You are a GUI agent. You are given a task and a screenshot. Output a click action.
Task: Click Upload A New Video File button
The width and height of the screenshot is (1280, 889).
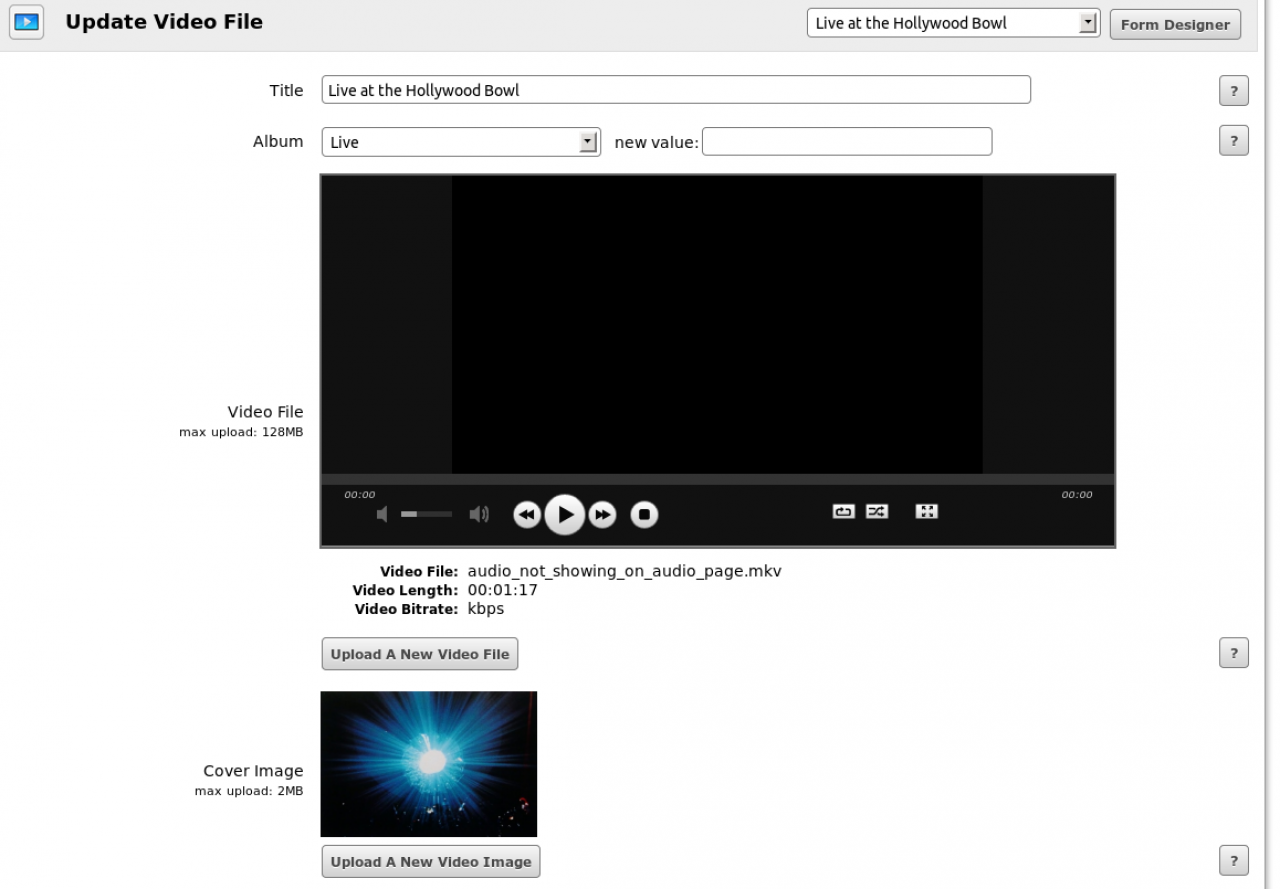tap(420, 654)
